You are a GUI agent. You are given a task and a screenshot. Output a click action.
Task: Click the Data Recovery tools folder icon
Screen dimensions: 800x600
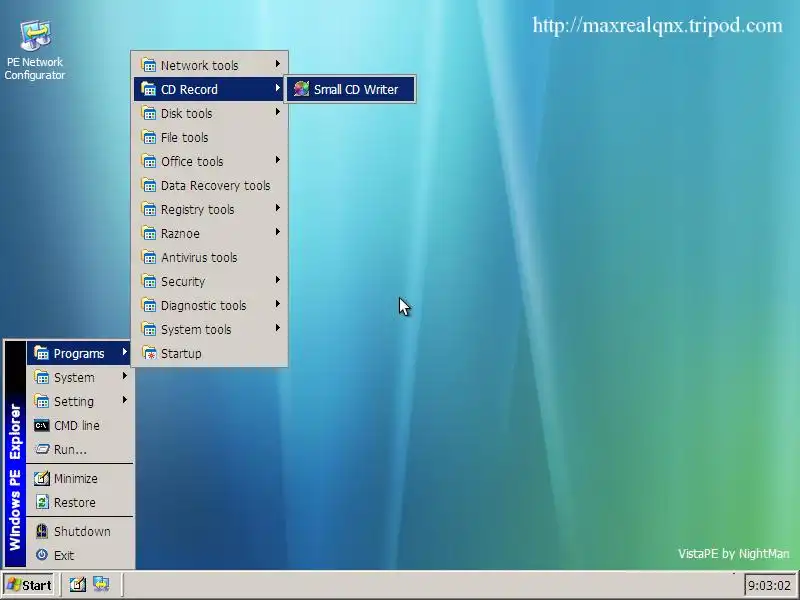coord(148,185)
